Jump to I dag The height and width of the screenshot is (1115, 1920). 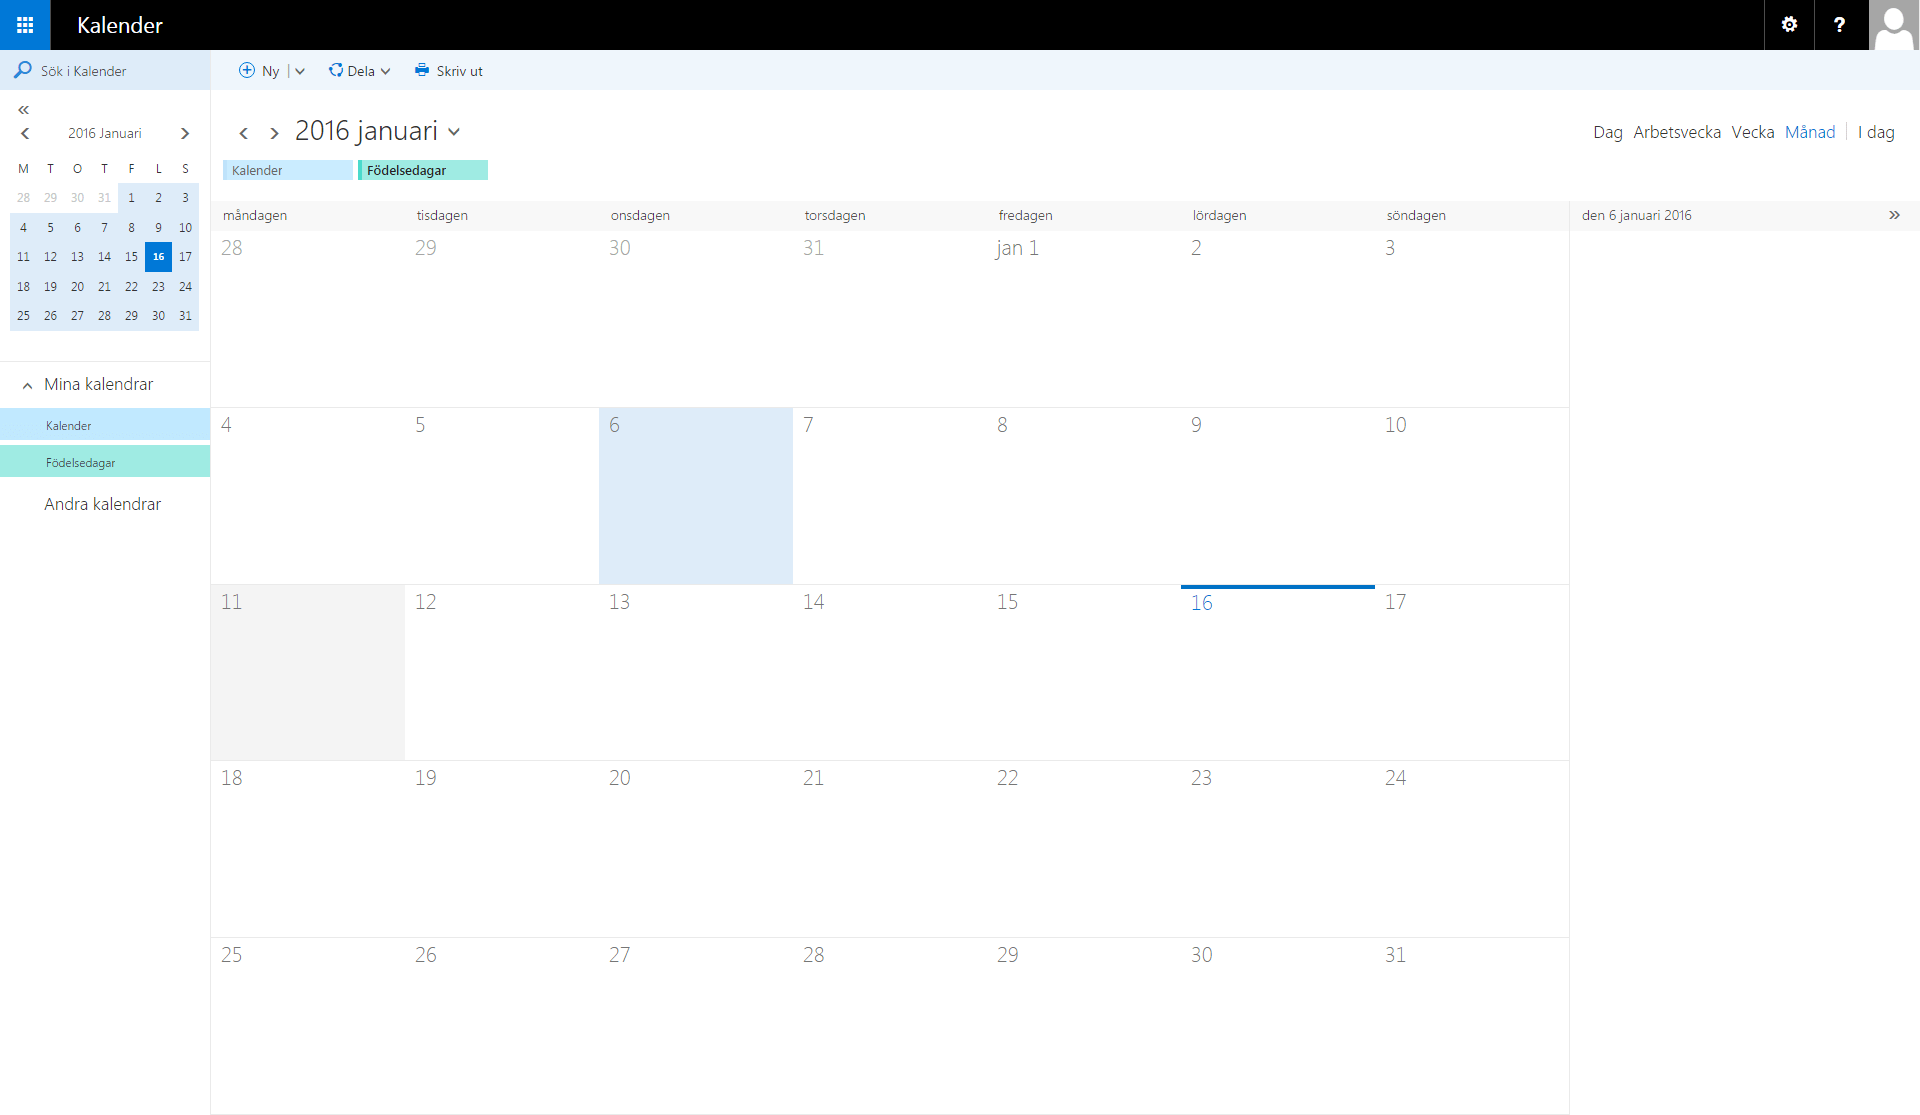point(1876,132)
